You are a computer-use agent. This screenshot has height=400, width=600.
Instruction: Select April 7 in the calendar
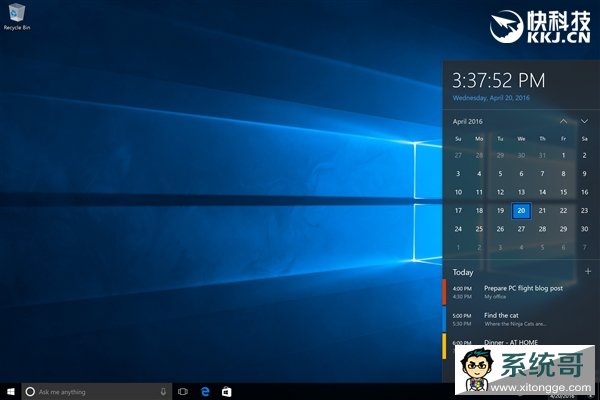[542, 174]
